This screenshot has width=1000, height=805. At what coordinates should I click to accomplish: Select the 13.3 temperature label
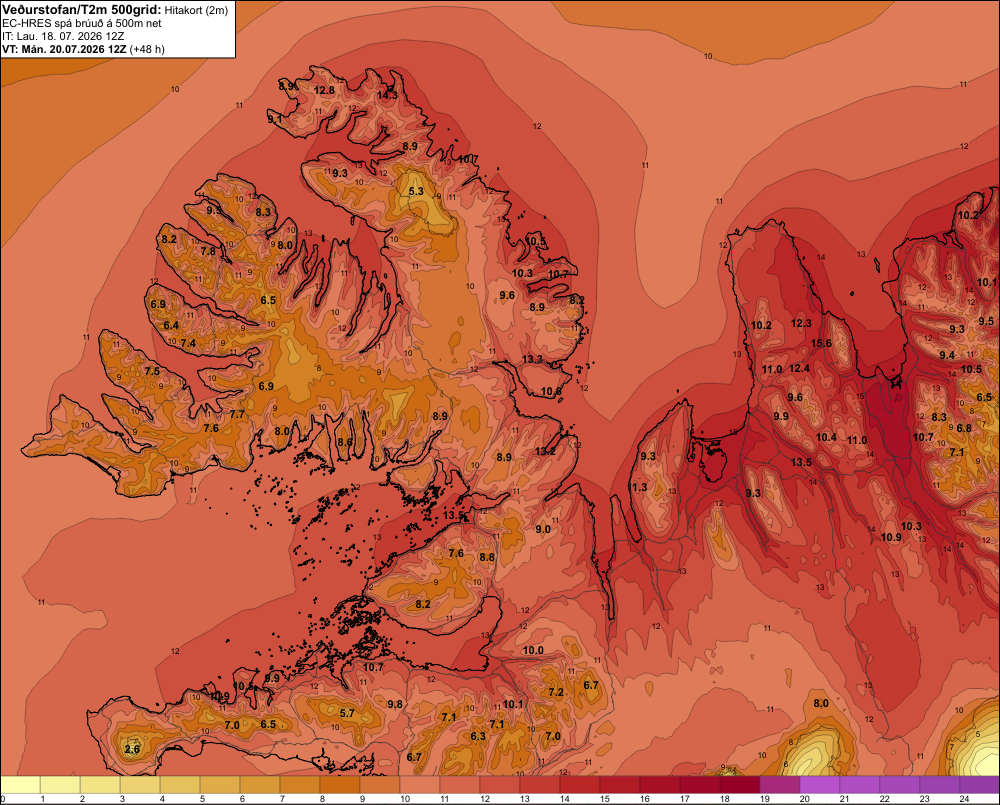point(532,359)
